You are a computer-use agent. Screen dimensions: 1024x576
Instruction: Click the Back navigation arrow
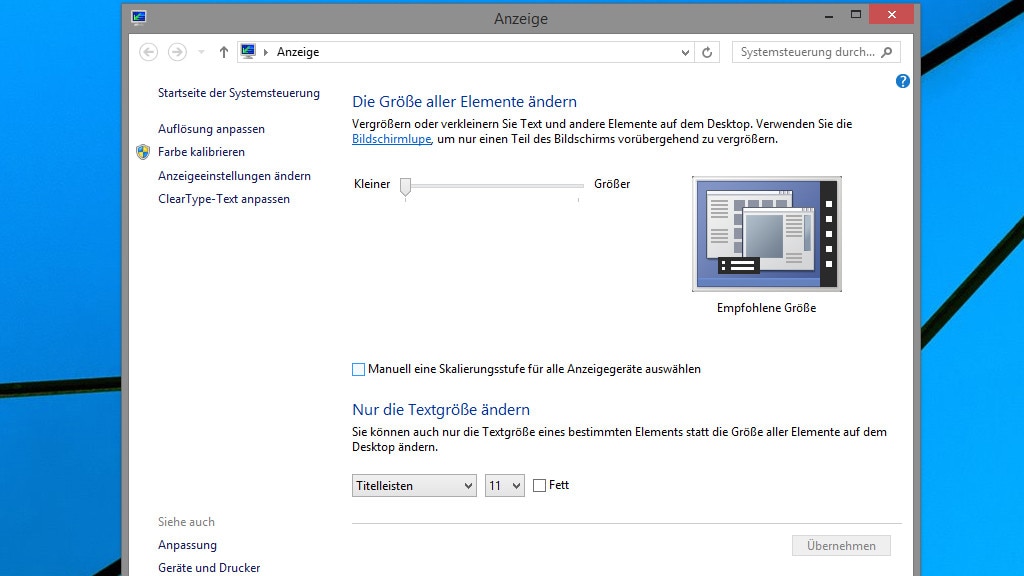pyautogui.click(x=149, y=52)
